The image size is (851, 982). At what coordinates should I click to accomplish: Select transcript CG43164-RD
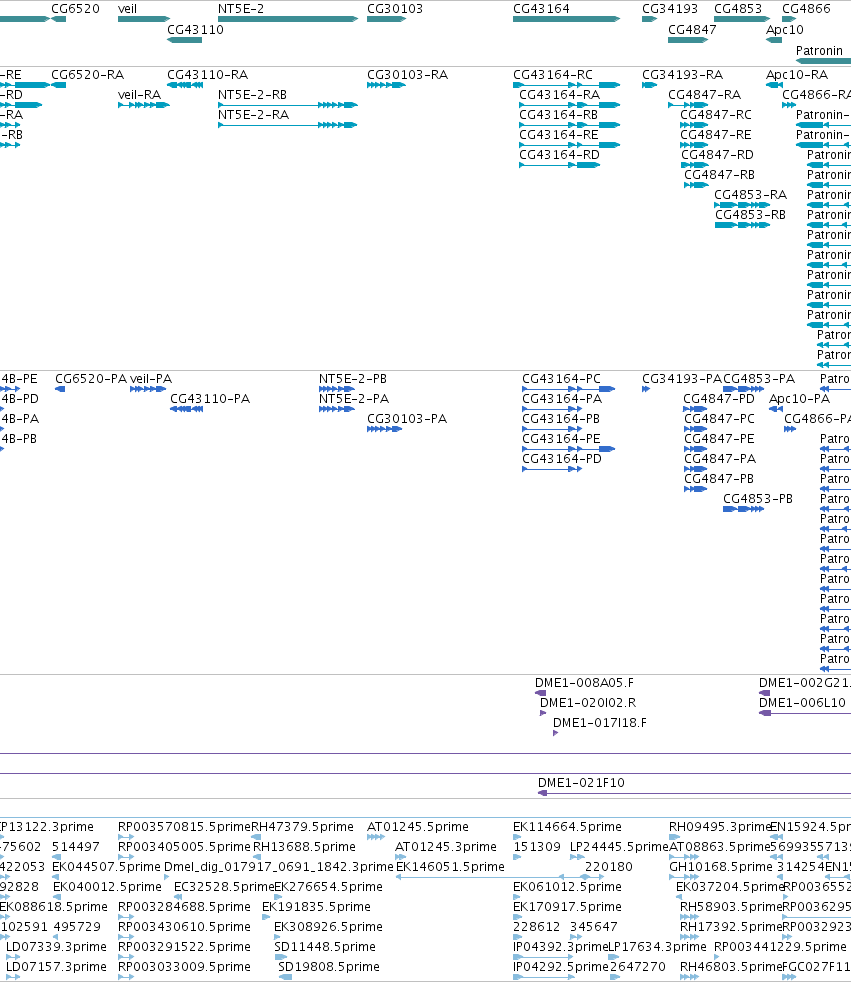pyautogui.click(x=559, y=155)
